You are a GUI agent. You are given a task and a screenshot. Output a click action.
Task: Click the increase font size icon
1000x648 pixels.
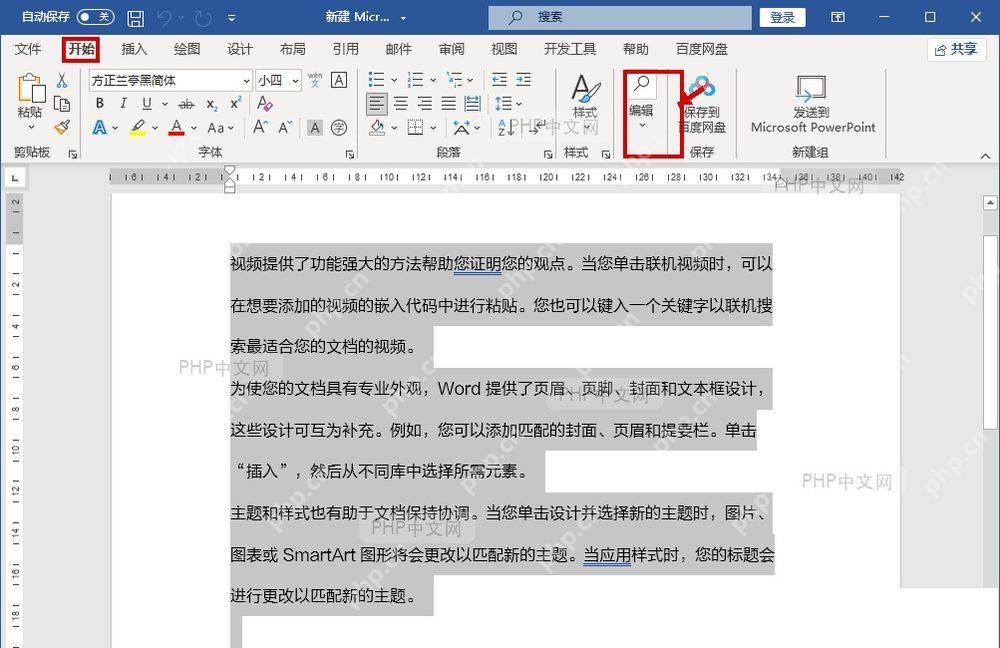coord(260,127)
